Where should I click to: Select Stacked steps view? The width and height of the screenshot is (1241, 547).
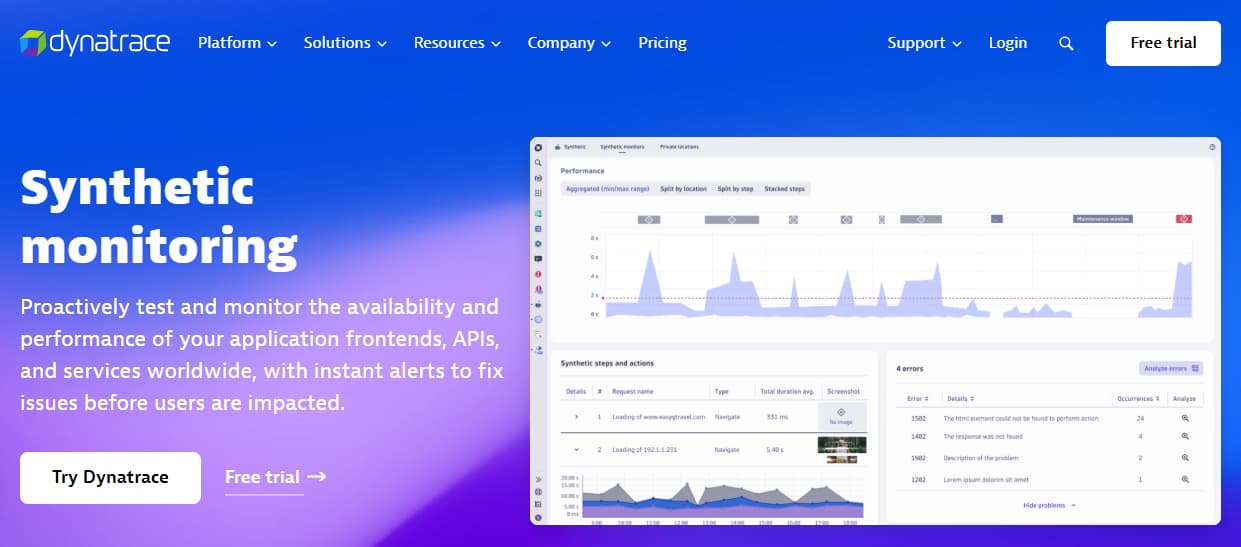pos(784,189)
